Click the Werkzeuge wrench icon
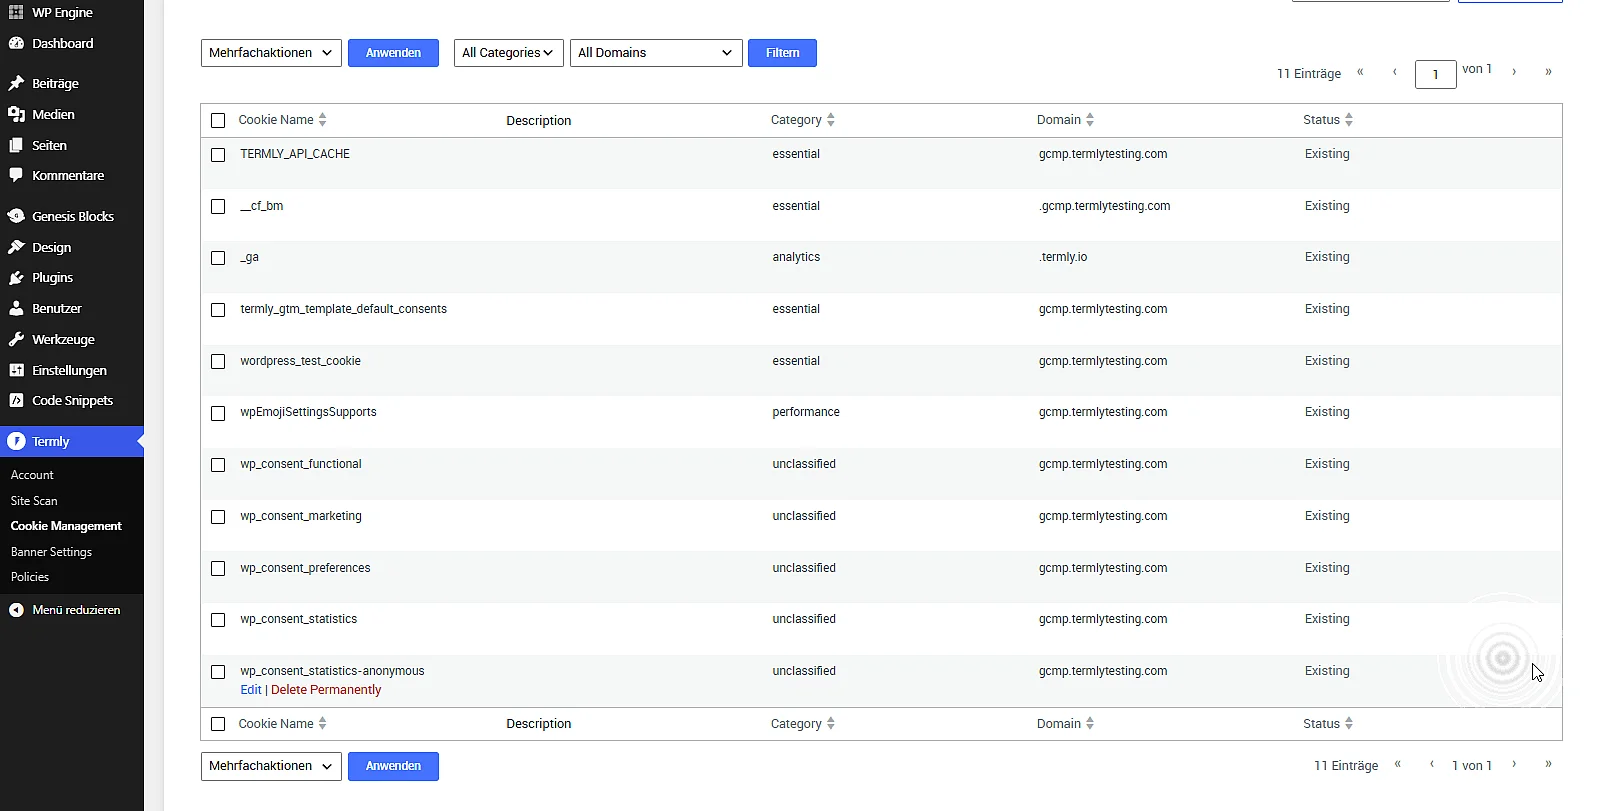 pos(16,339)
